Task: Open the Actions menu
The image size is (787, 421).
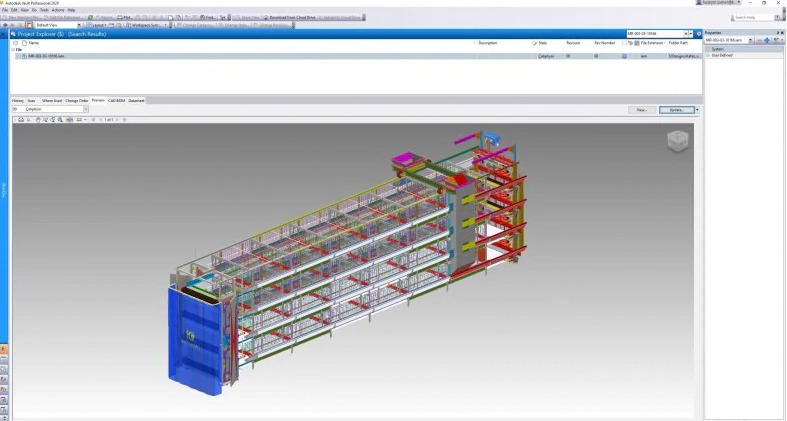Action: pos(58,10)
